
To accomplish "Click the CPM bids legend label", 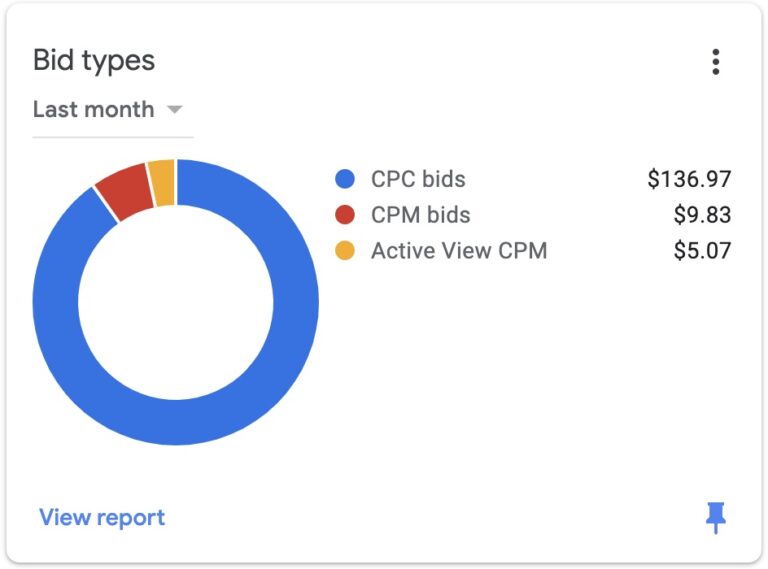I will (x=420, y=215).
